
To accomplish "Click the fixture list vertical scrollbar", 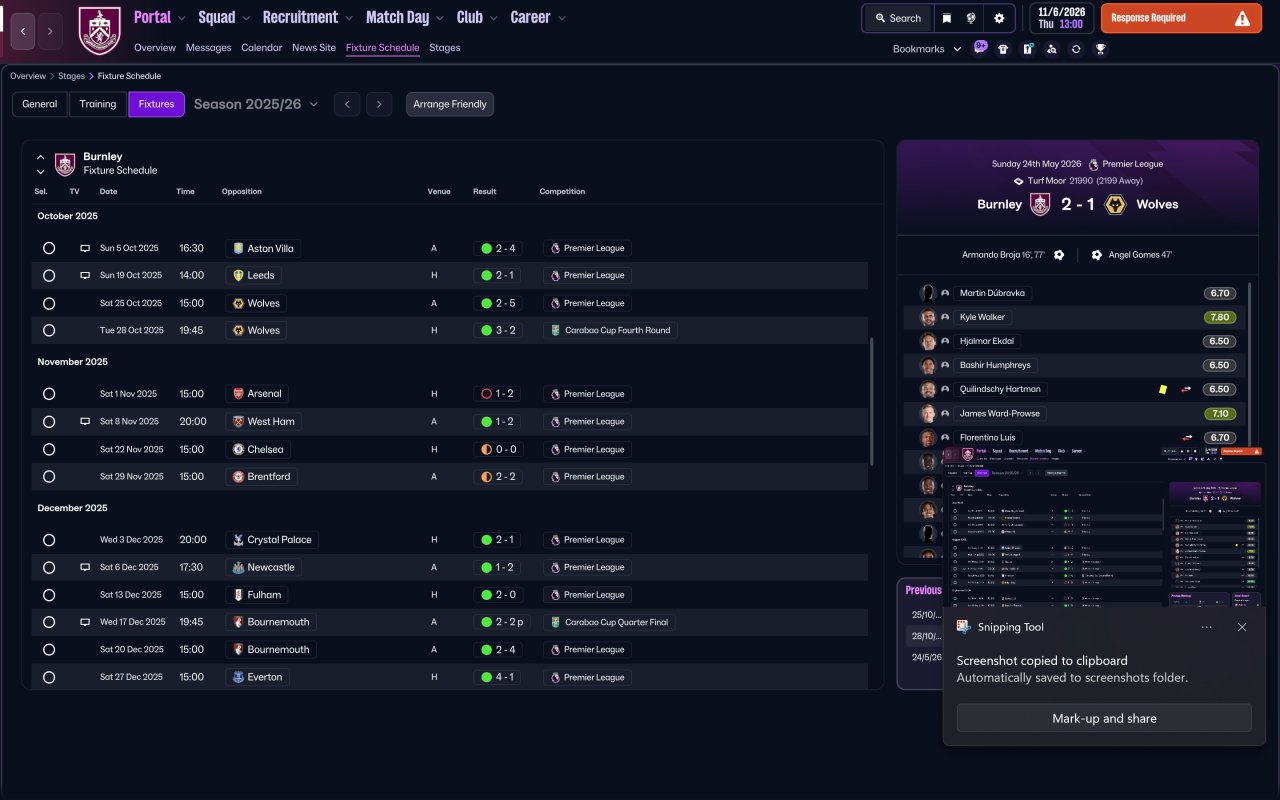I will tap(873, 402).
